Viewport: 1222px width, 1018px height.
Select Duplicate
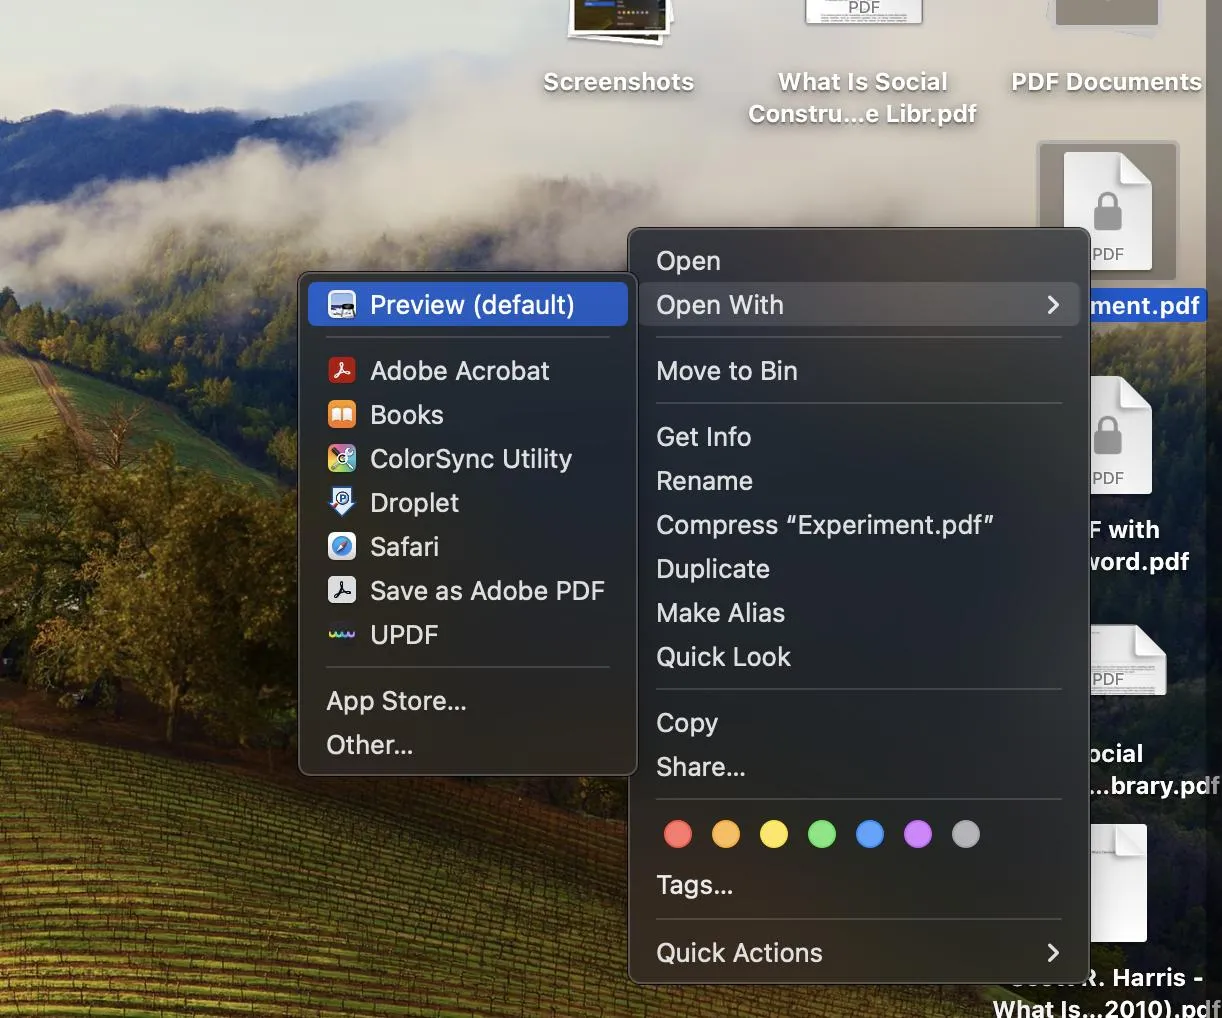click(859, 569)
